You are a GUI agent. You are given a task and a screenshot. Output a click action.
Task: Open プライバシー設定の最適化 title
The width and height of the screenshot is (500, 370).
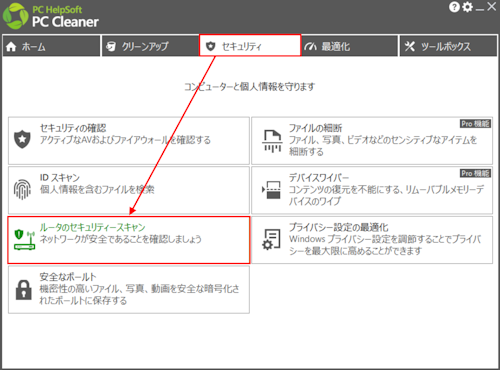click(339, 227)
